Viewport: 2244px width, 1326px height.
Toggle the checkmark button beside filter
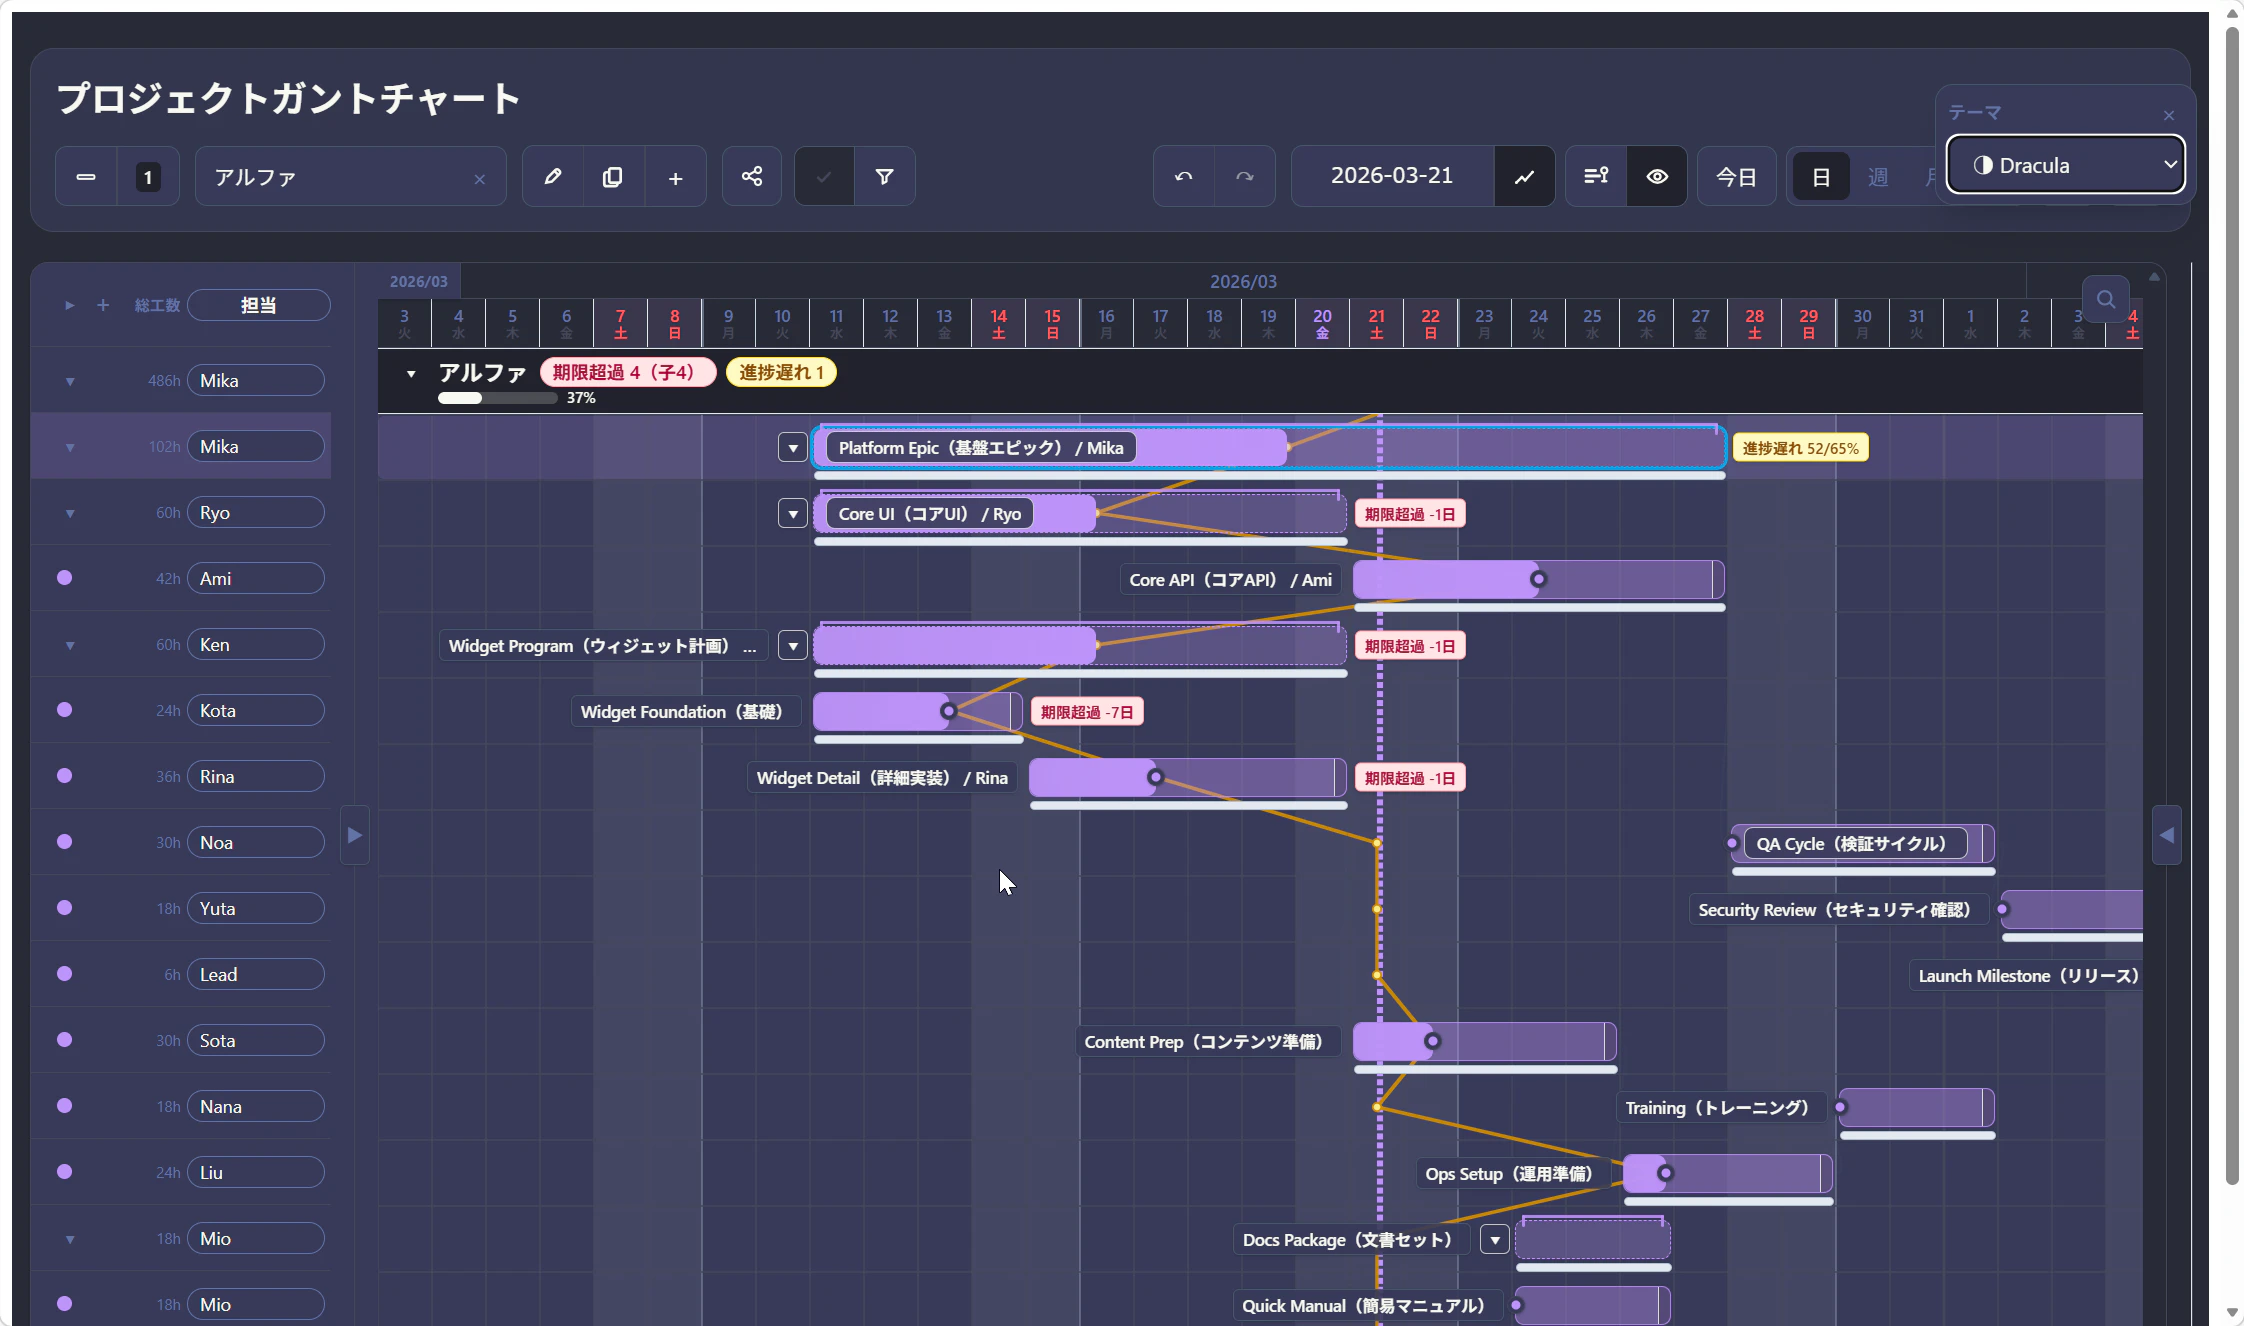[824, 177]
